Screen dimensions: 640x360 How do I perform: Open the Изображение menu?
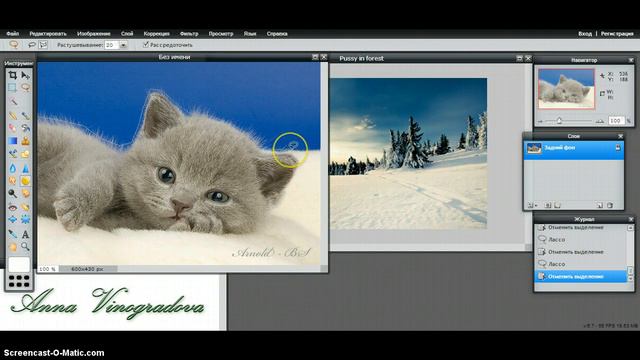point(94,34)
